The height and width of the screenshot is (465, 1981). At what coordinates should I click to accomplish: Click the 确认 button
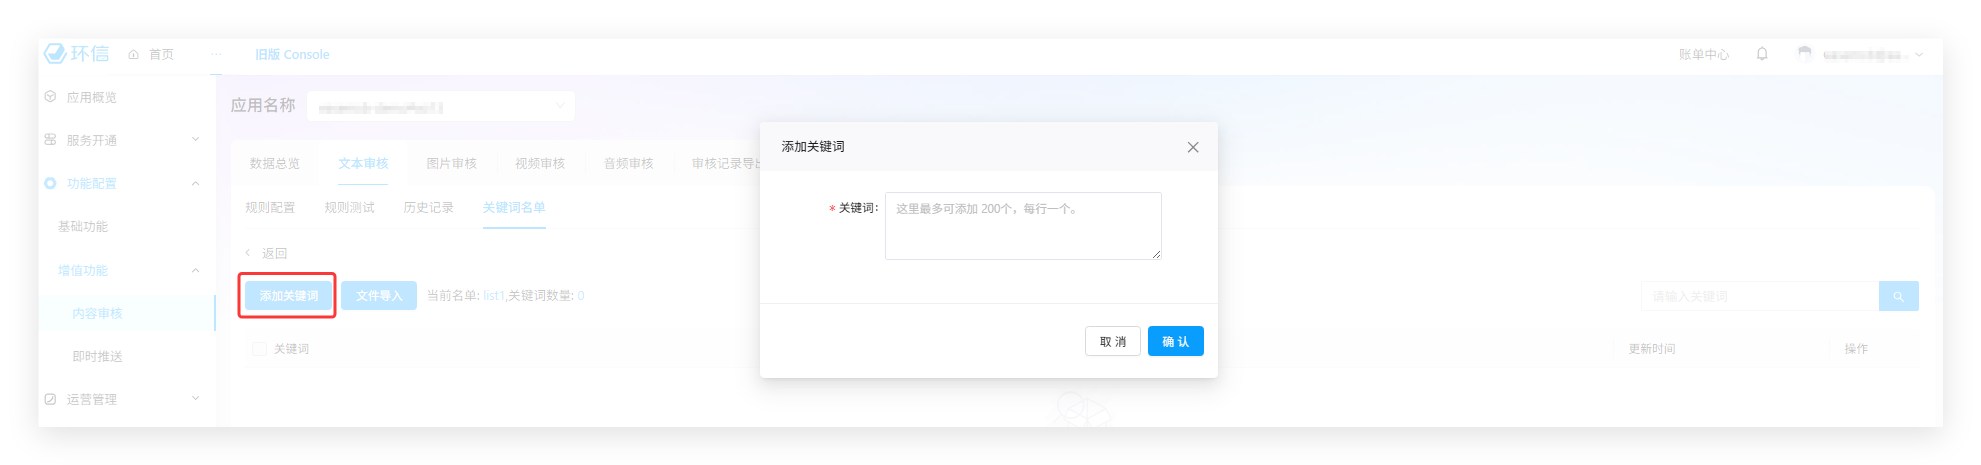coord(1175,342)
